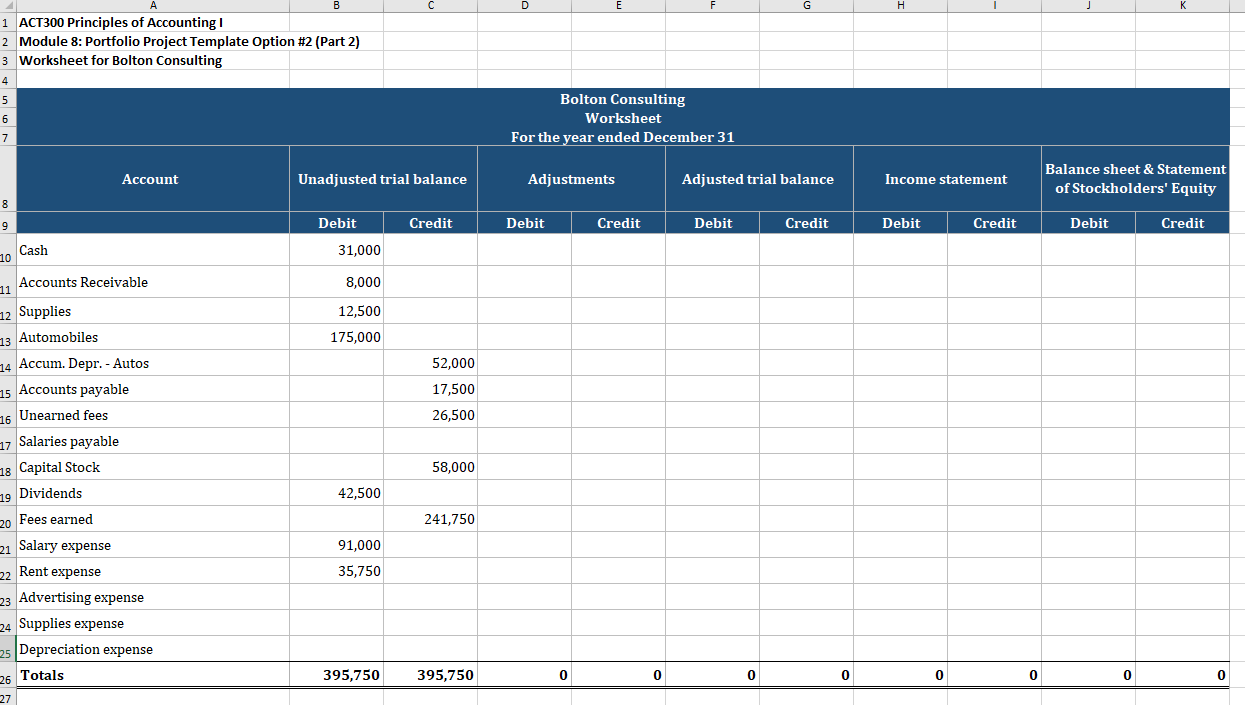
Task: Select column D header
Action: pos(525,5)
